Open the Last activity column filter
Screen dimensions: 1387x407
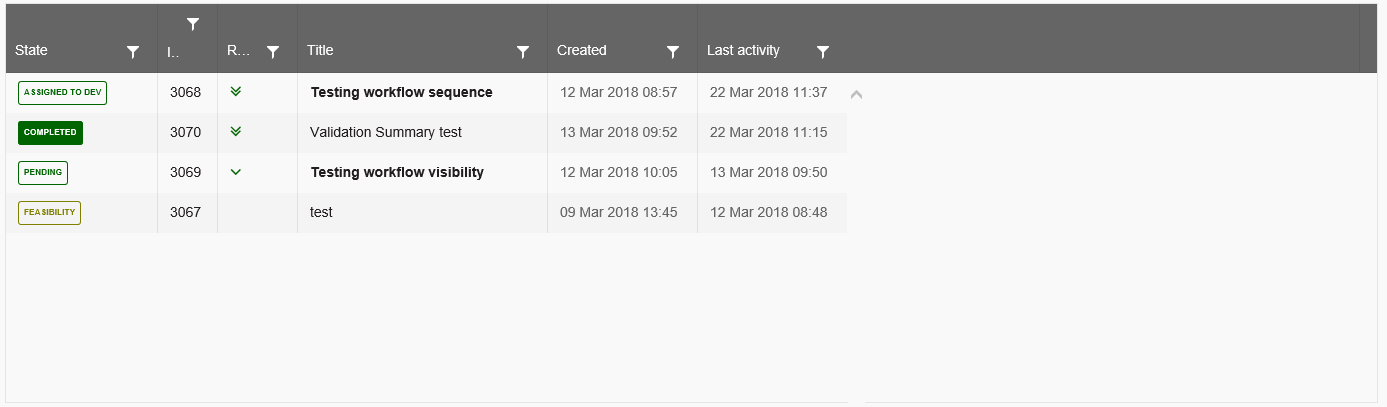(x=823, y=52)
